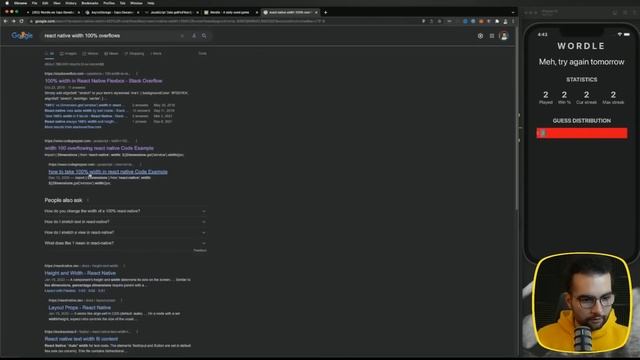The image size is (640, 360).
Task: Open "Layout Props - React Native" result
Action: (80, 307)
